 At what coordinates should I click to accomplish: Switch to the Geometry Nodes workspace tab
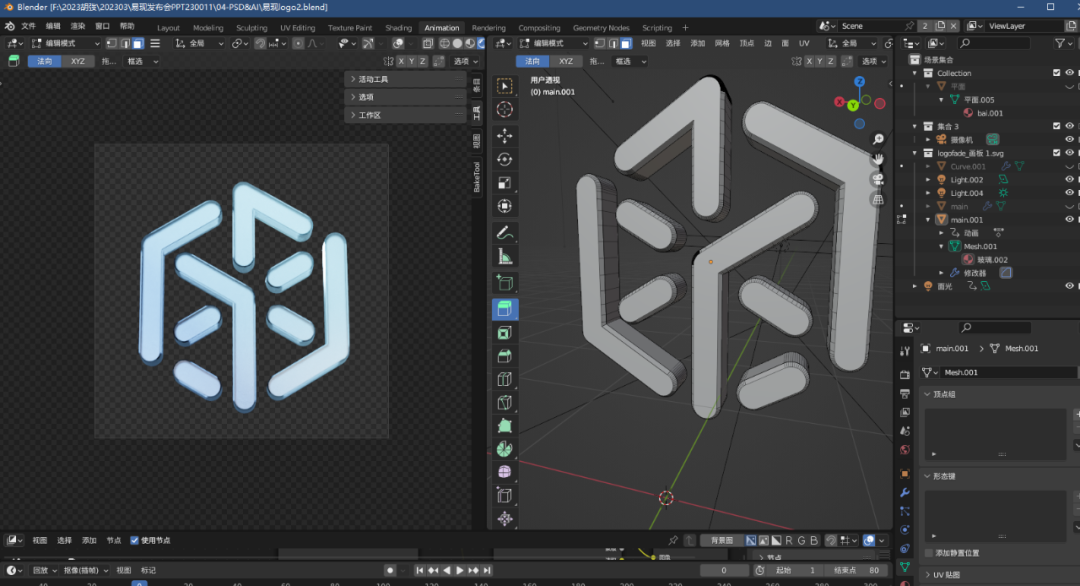pos(601,28)
